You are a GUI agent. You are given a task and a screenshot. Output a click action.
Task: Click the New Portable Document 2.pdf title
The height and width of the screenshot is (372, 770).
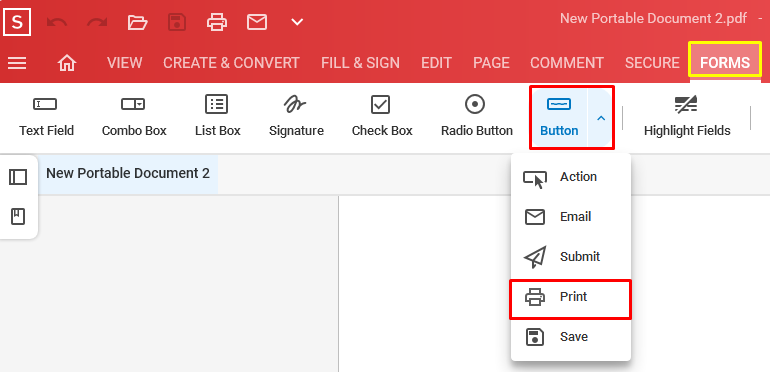pyautogui.click(x=654, y=19)
